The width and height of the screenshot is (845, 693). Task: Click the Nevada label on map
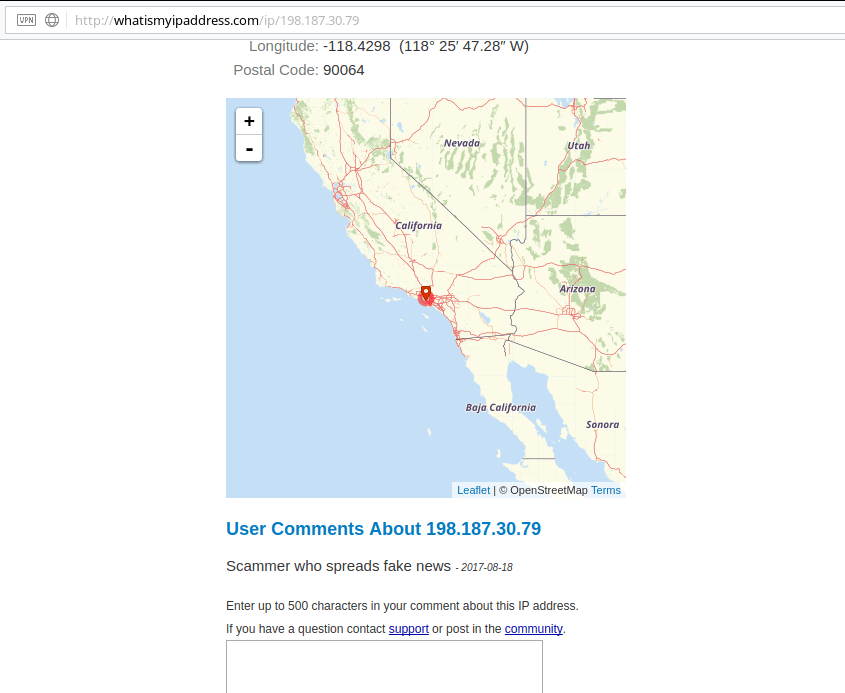pyautogui.click(x=462, y=143)
